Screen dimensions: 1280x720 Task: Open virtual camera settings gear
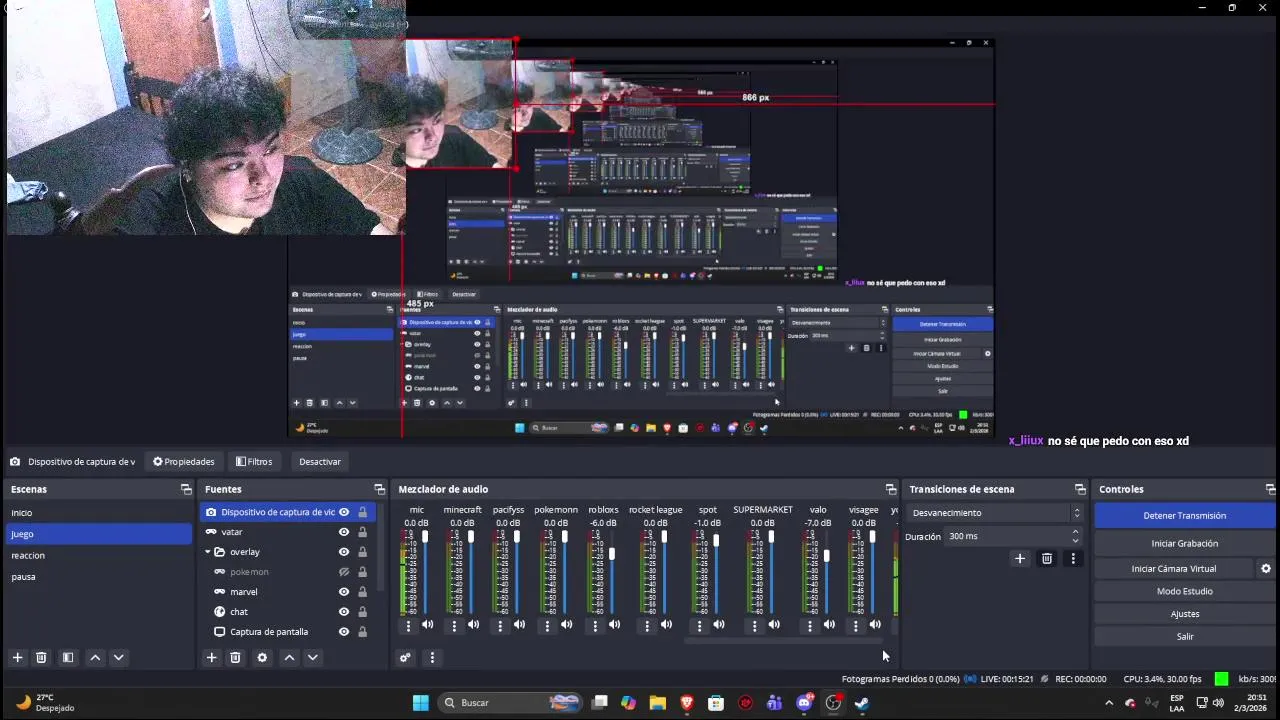point(1266,568)
